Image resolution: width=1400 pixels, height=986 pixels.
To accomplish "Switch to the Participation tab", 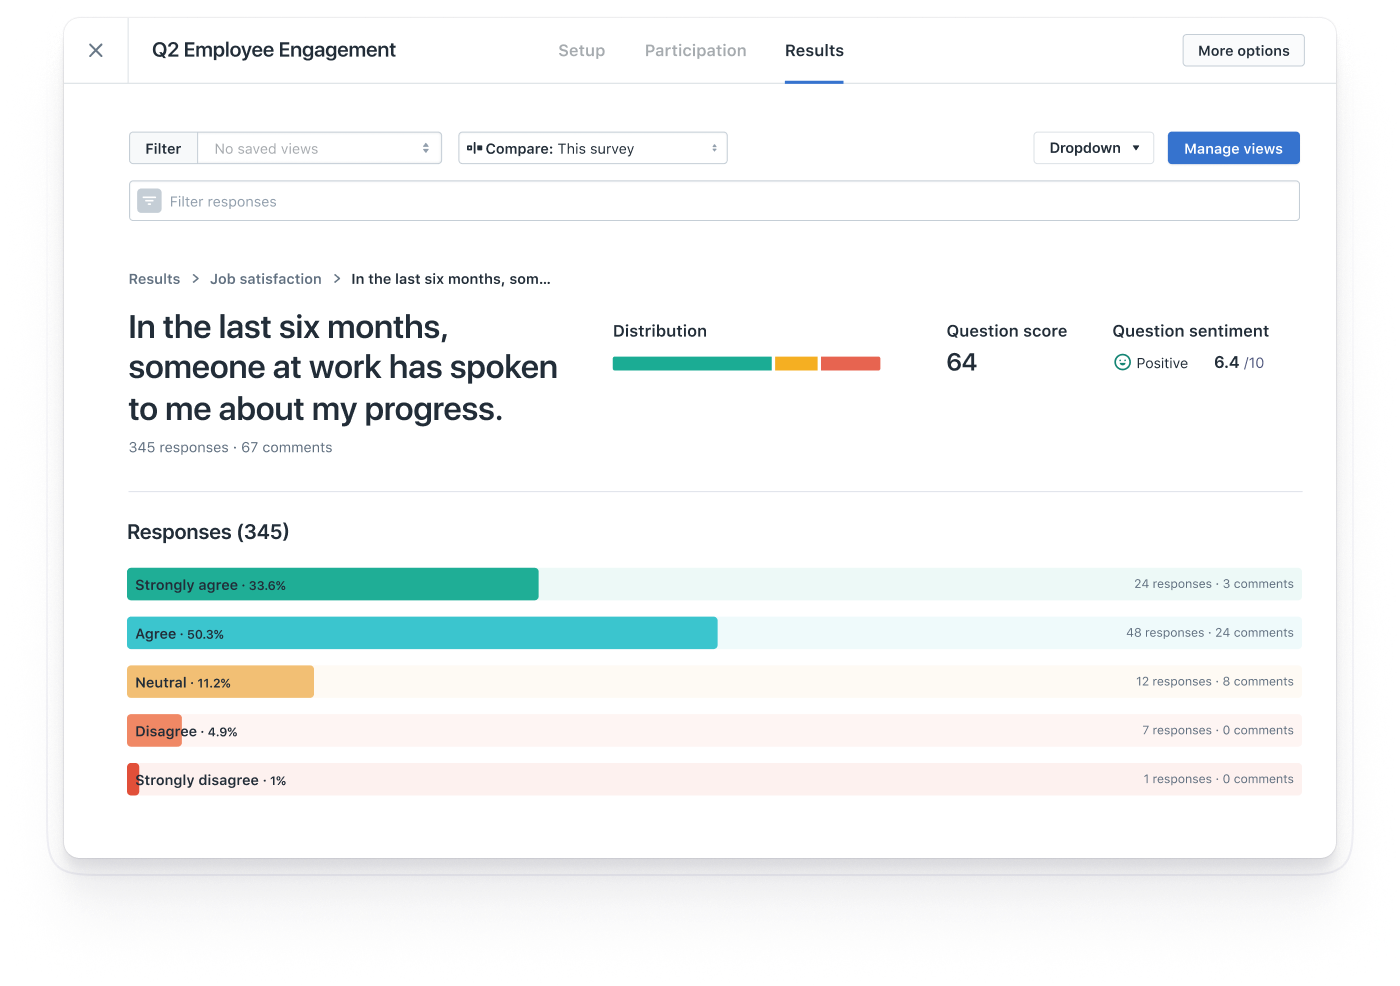I will [695, 51].
